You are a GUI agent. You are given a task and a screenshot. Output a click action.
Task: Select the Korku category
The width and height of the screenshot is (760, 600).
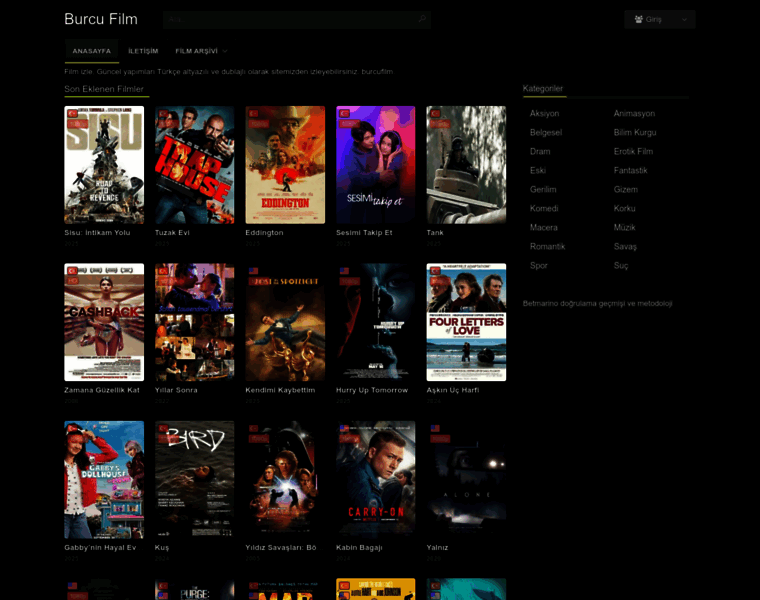coord(624,208)
